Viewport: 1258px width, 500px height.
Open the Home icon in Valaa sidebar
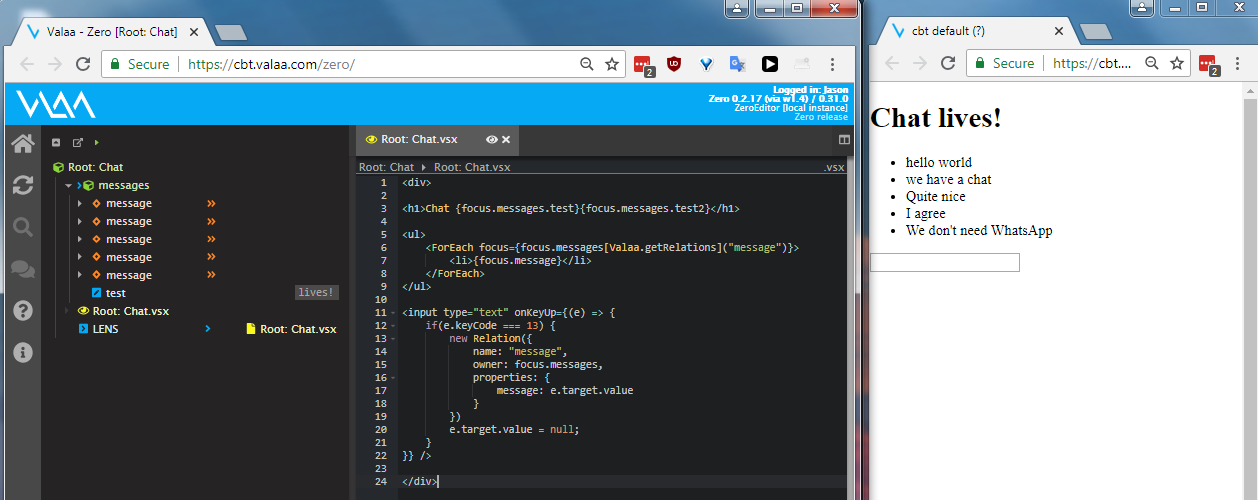22,143
